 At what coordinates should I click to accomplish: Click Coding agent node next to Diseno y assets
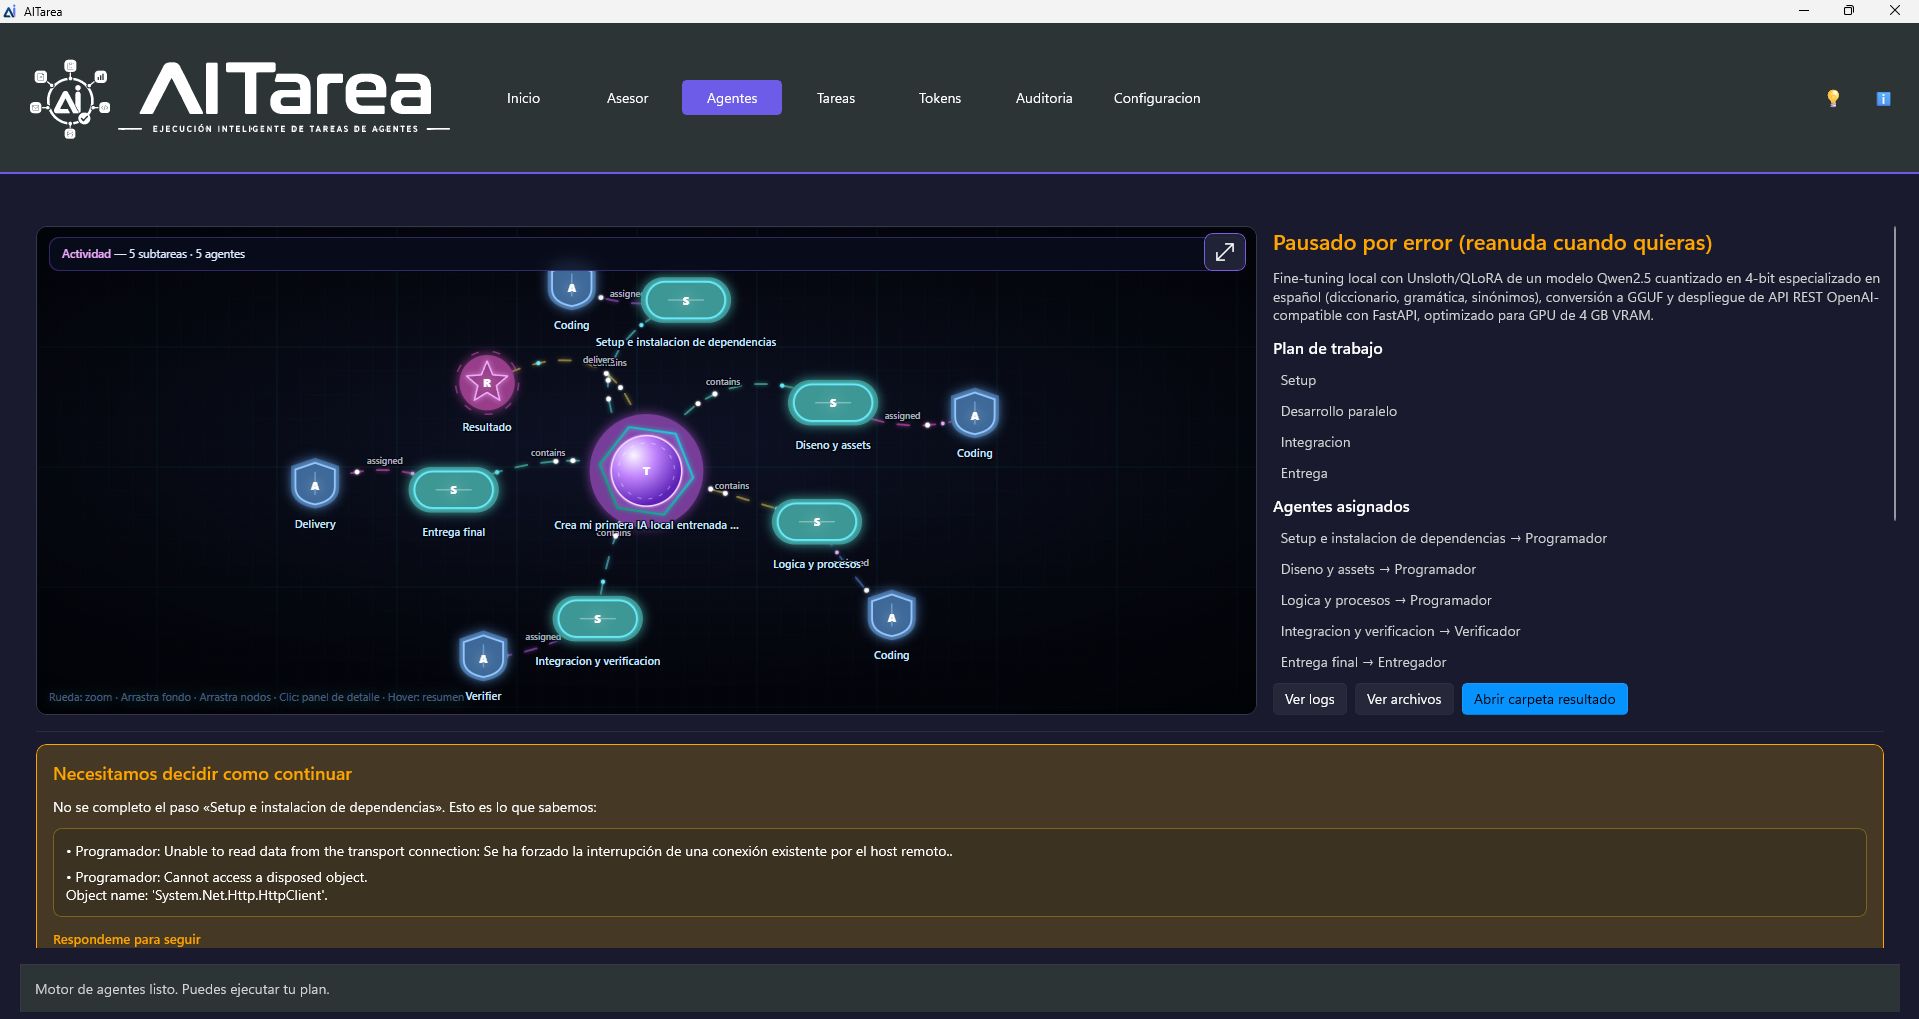coord(975,414)
